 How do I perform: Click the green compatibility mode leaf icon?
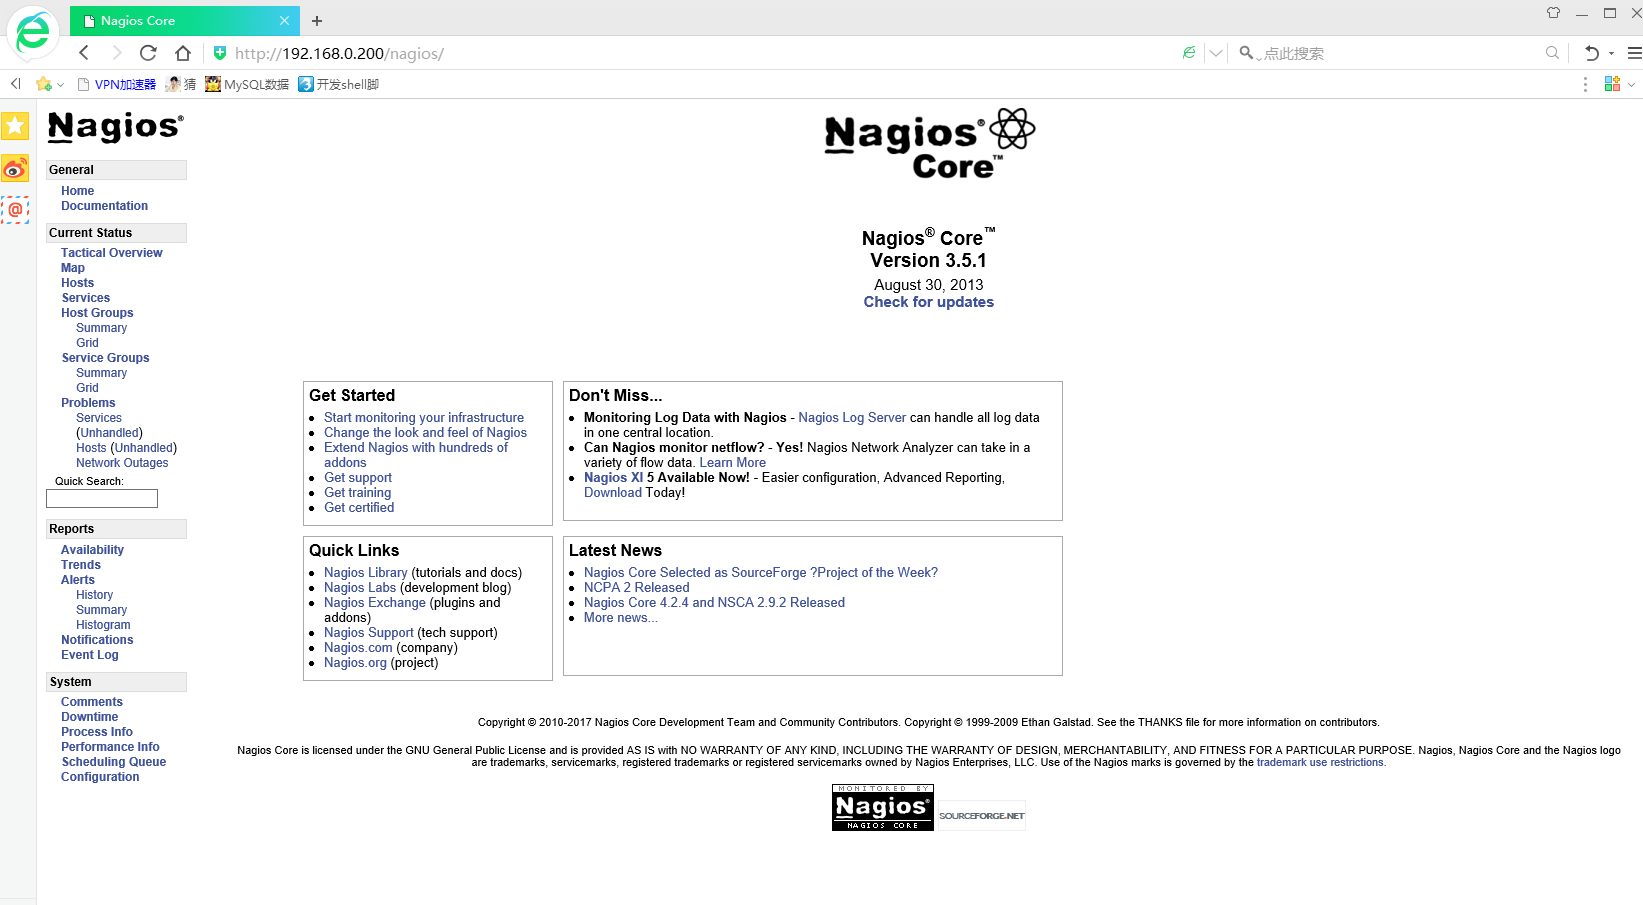pyautogui.click(x=1189, y=53)
